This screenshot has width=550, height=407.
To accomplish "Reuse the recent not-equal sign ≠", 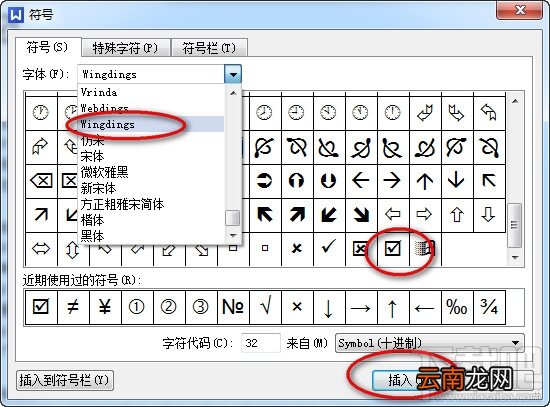I will click(x=73, y=307).
